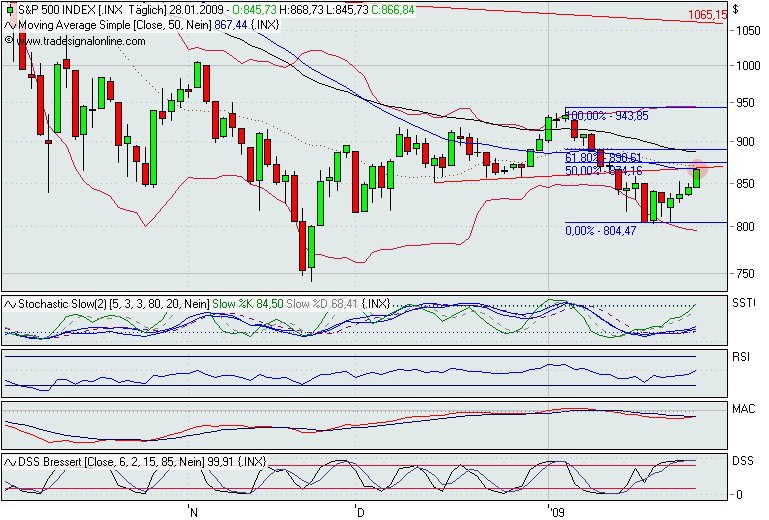Viewport: 769px width, 520px height.
Task: Click the low value L:845,73
Action: coord(346,9)
